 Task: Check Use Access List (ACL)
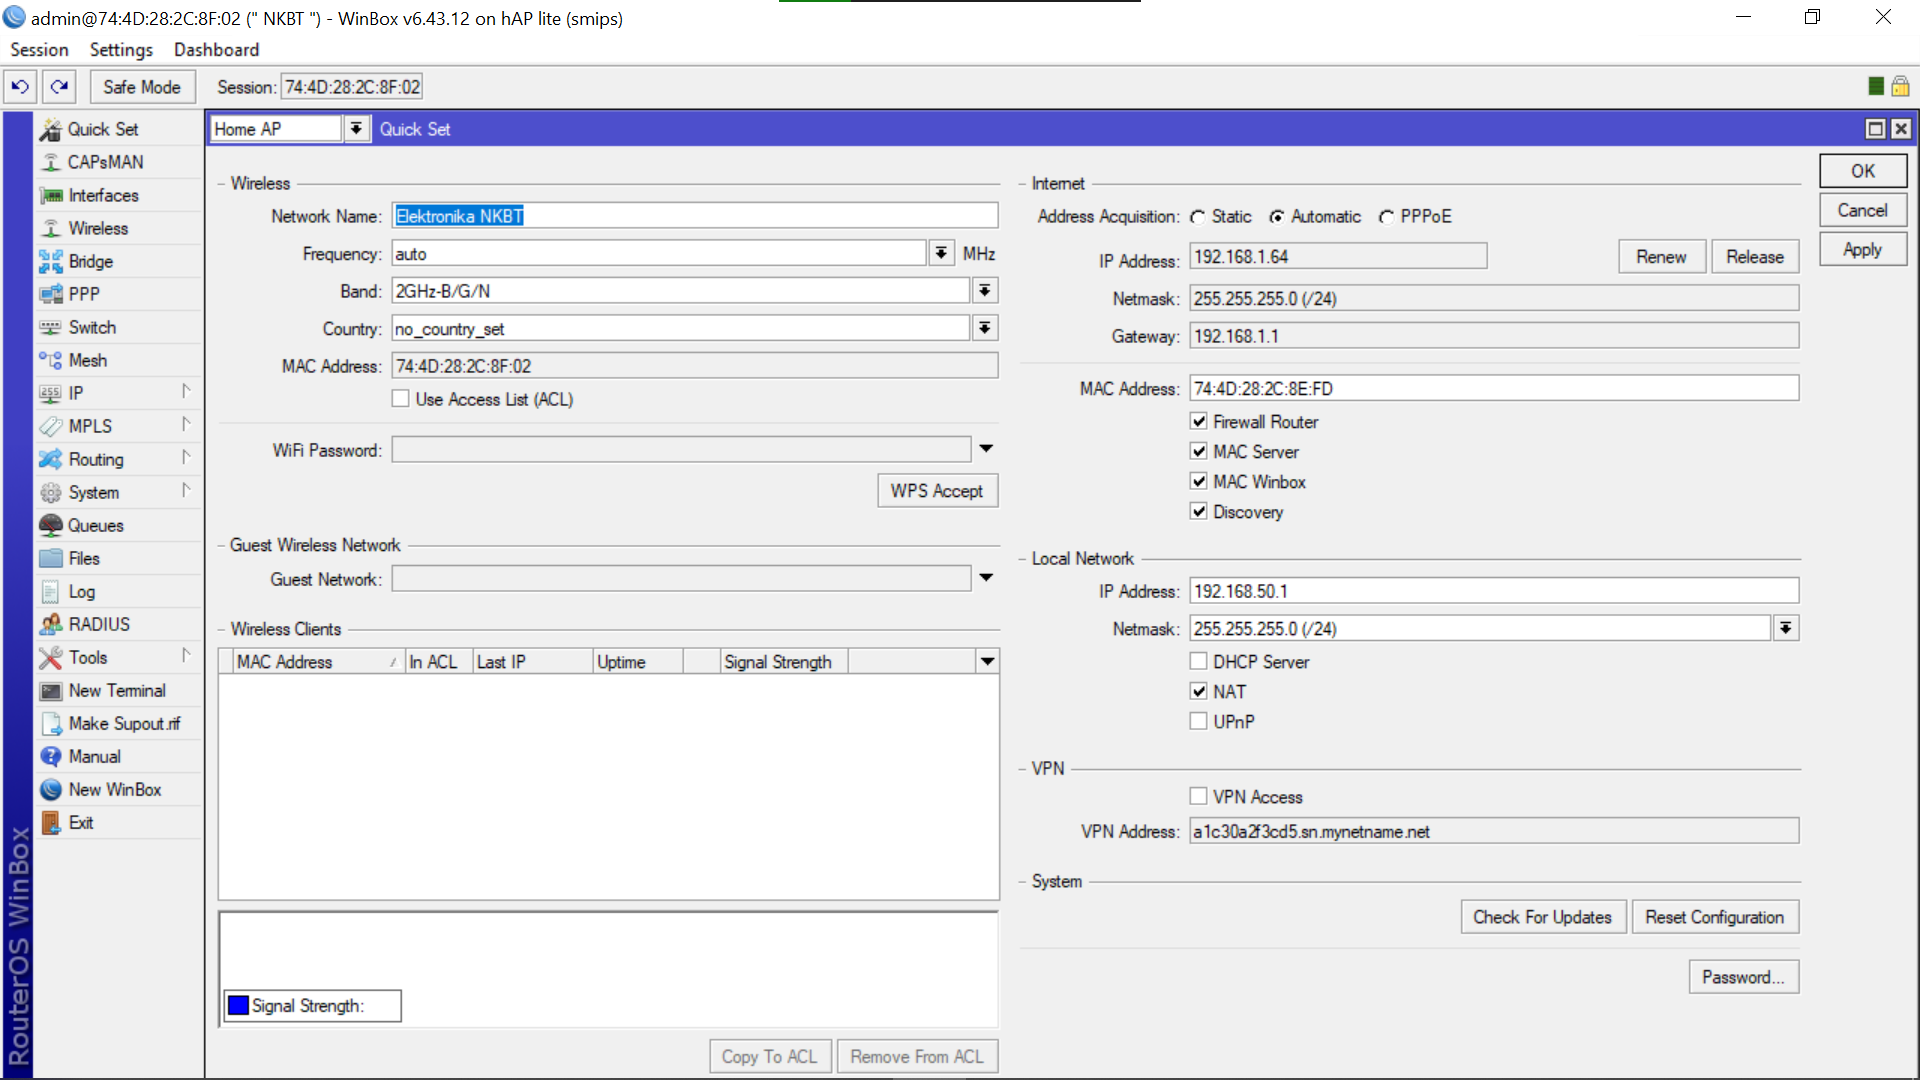[x=401, y=399]
